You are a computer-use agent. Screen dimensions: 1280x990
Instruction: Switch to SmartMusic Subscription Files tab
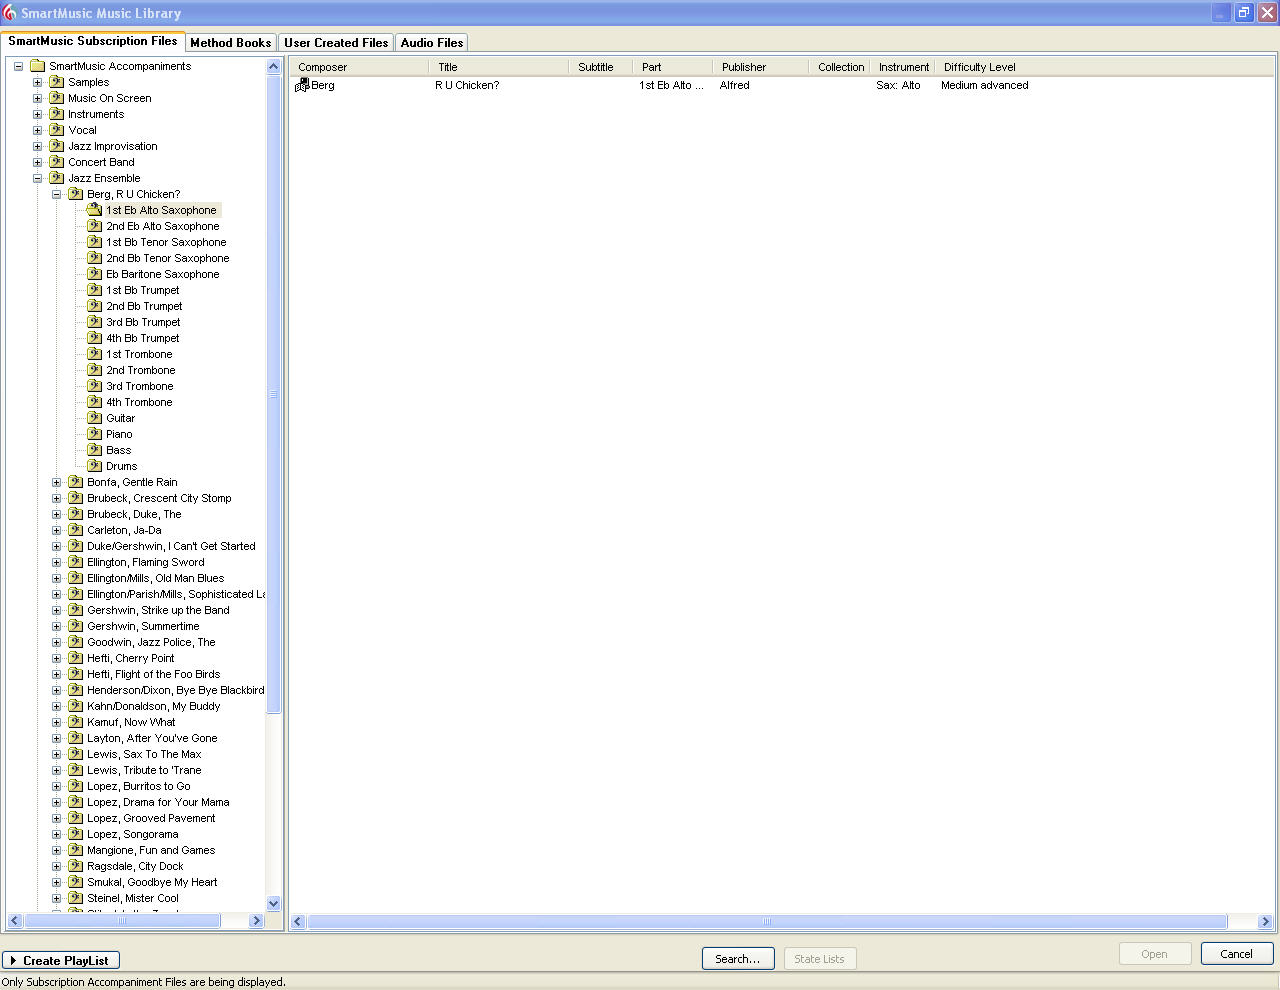pos(92,41)
